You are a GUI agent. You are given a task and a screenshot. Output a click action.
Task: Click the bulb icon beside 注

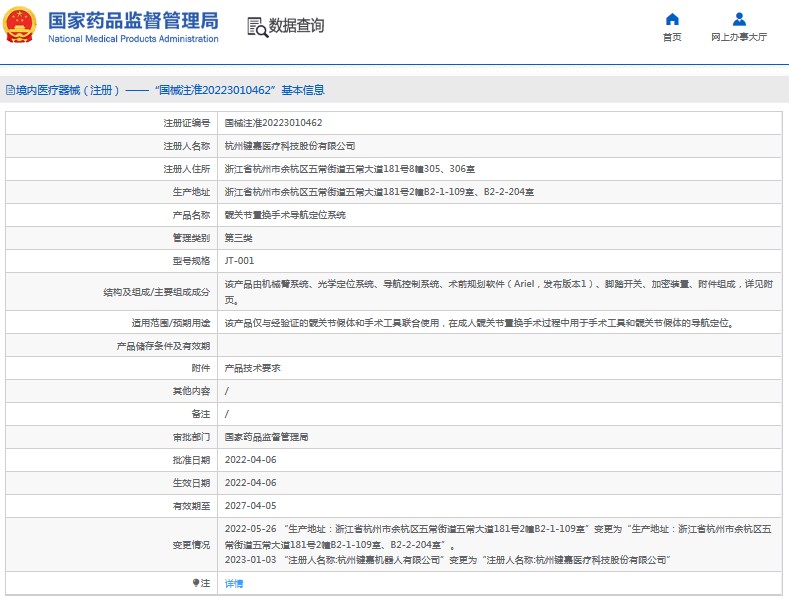[x=195, y=582]
